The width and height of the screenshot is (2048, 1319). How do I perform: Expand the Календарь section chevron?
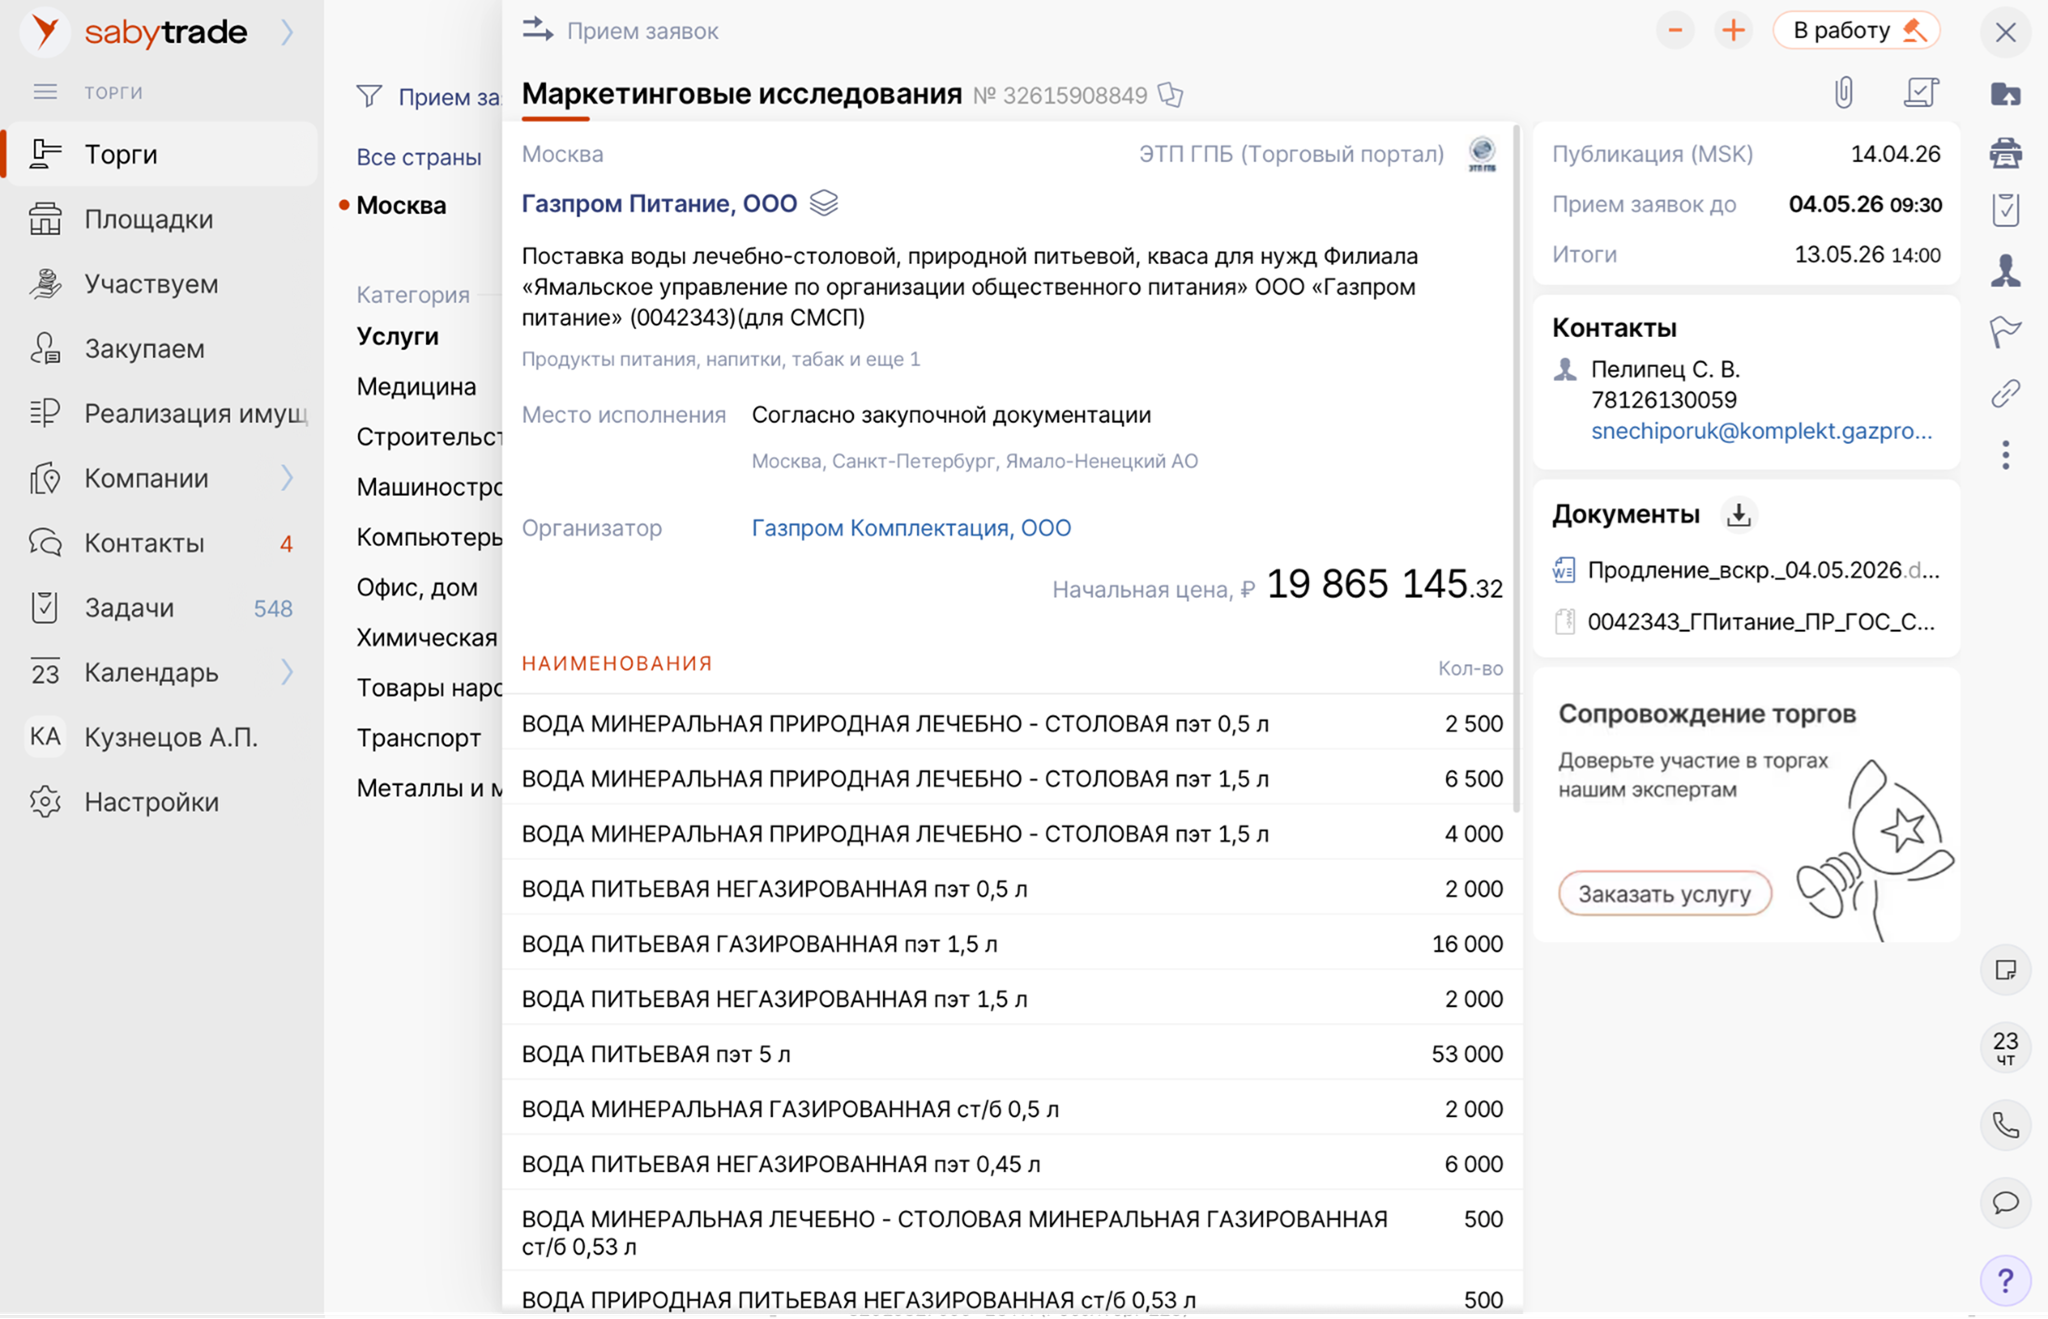(288, 672)
